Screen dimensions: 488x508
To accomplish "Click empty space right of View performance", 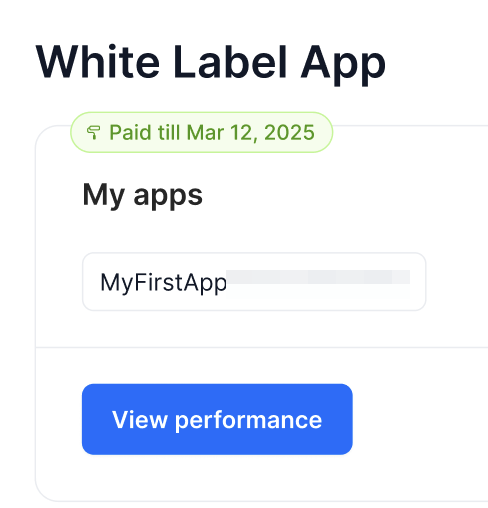I will click(x=420, y=419).
